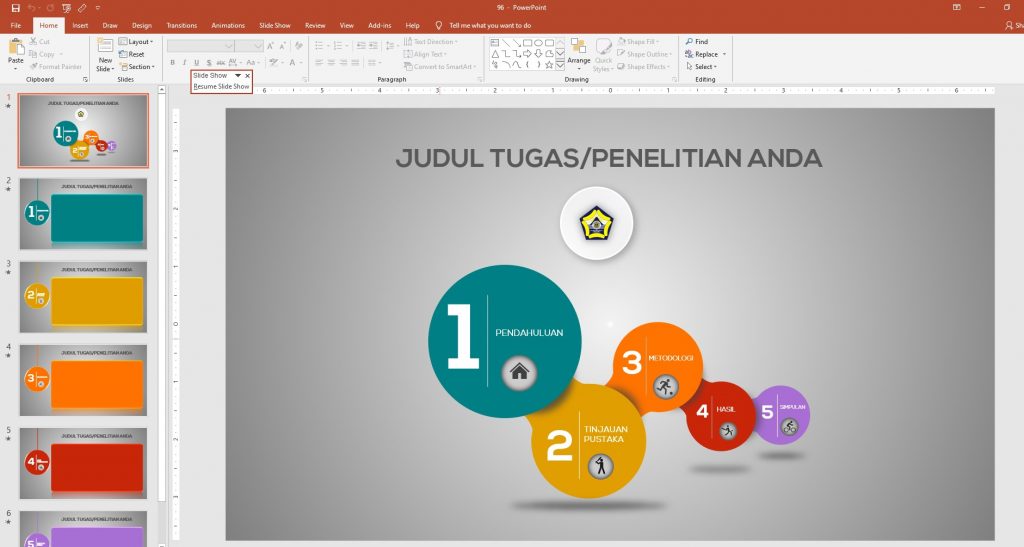Switch to the Insert tab
This screenshot has height=547, width=1024.
(x=80, y=25)
